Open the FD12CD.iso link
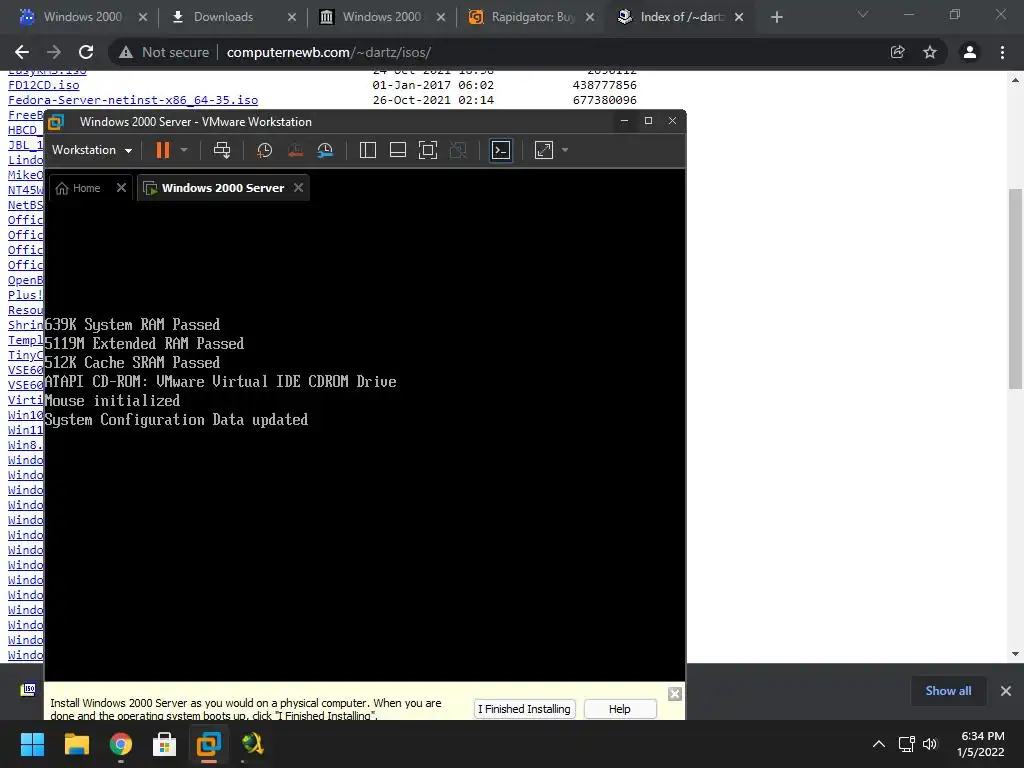The image size is (1024, 768). pos(44,85)
